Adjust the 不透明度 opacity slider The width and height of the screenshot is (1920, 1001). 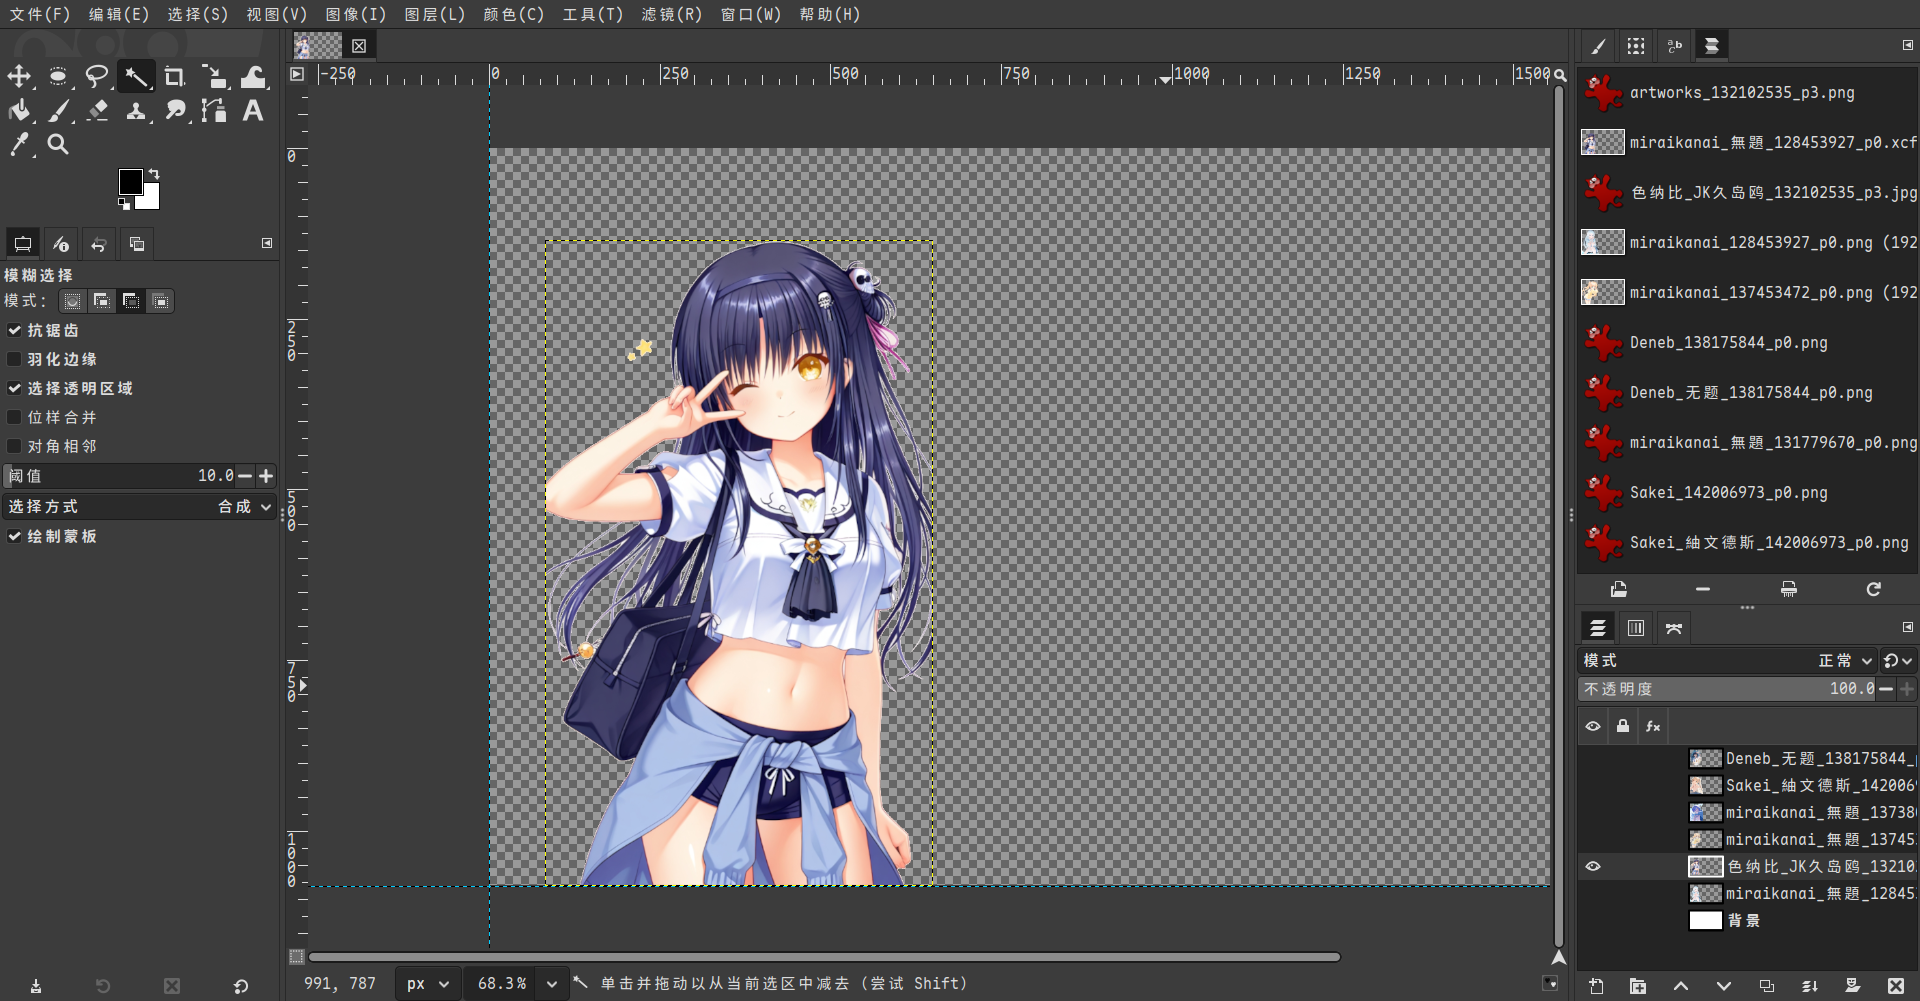pos(1728,689)
